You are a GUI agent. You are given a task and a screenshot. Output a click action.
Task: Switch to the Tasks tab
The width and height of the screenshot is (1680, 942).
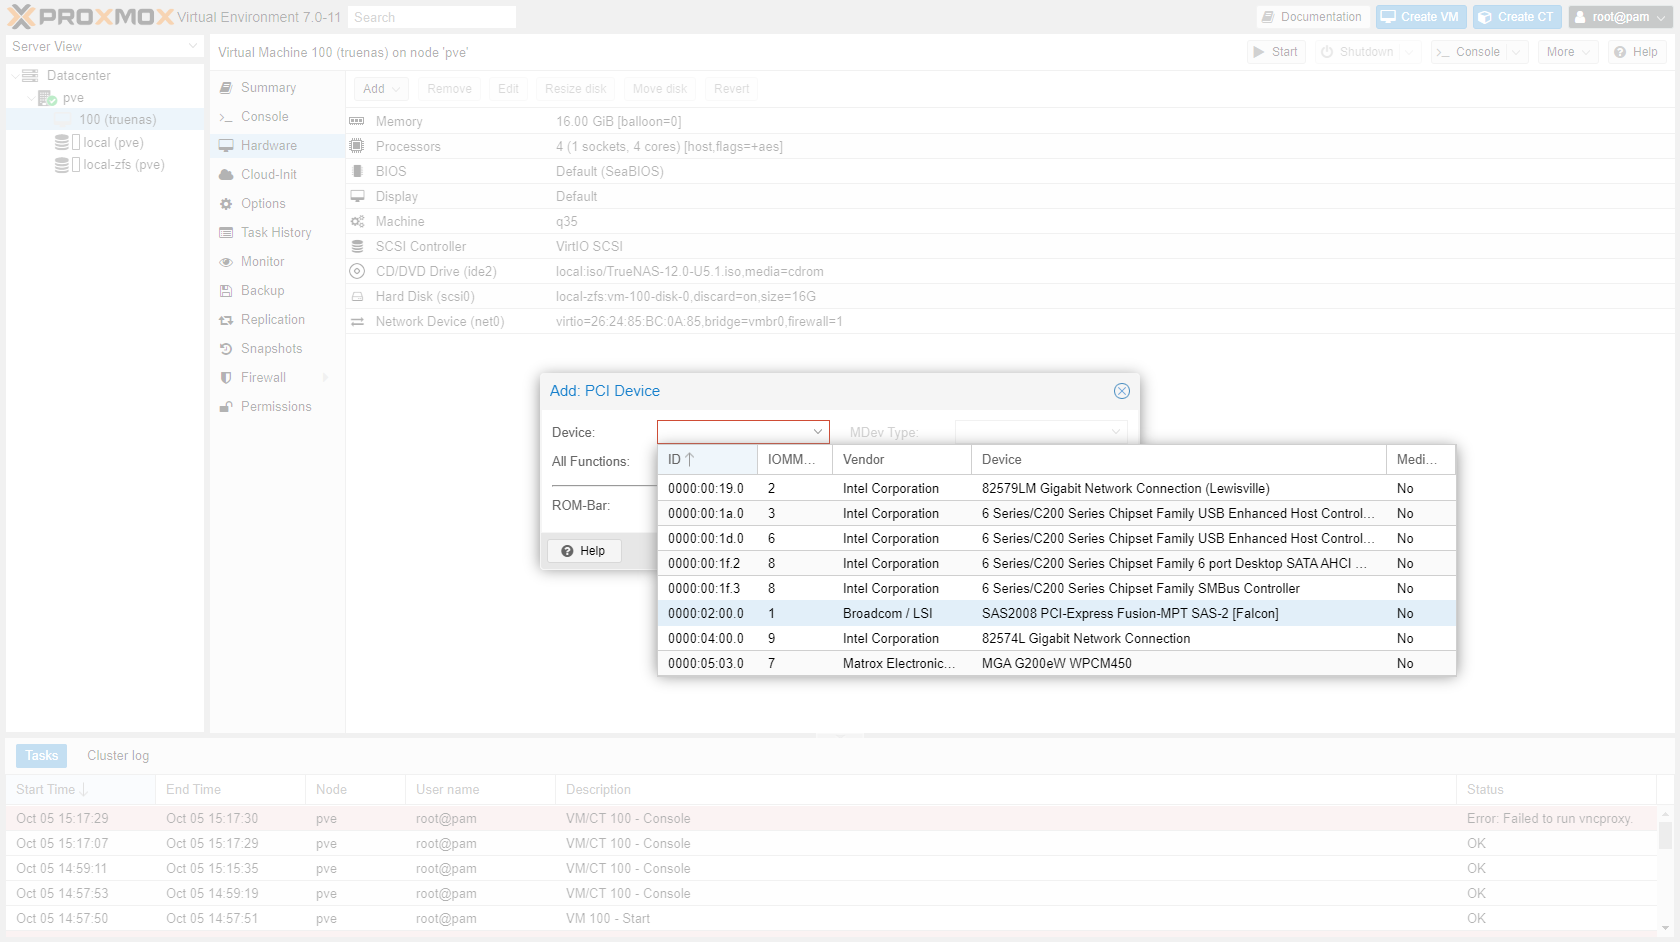coord(41,756)
